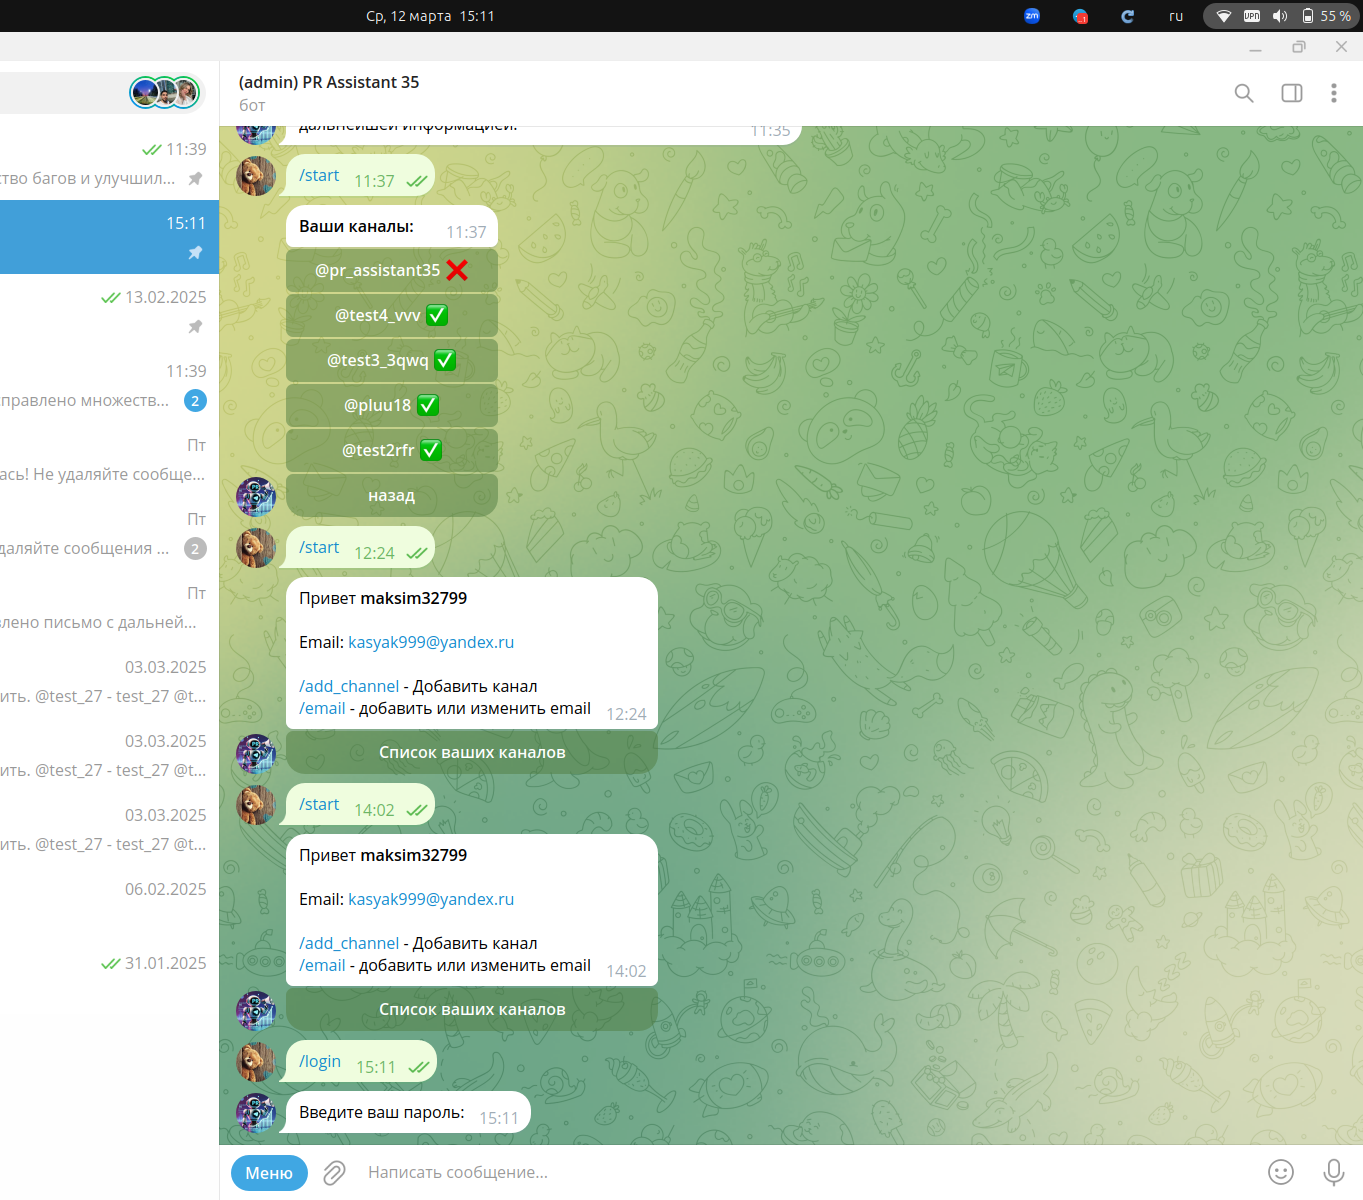Toggle the right side info panel
1363x1200 pixels.
pos(1292,93)
